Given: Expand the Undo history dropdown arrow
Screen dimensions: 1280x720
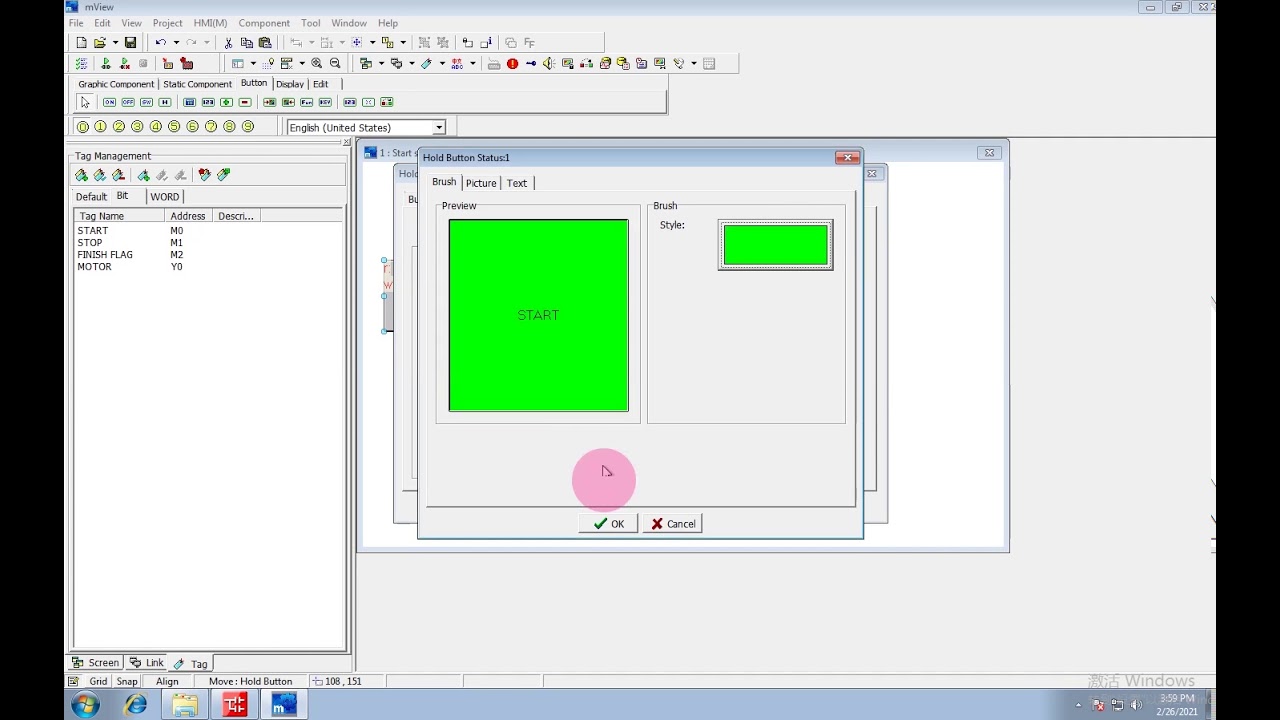Looking at the screenshot, I should pos(176,43).
